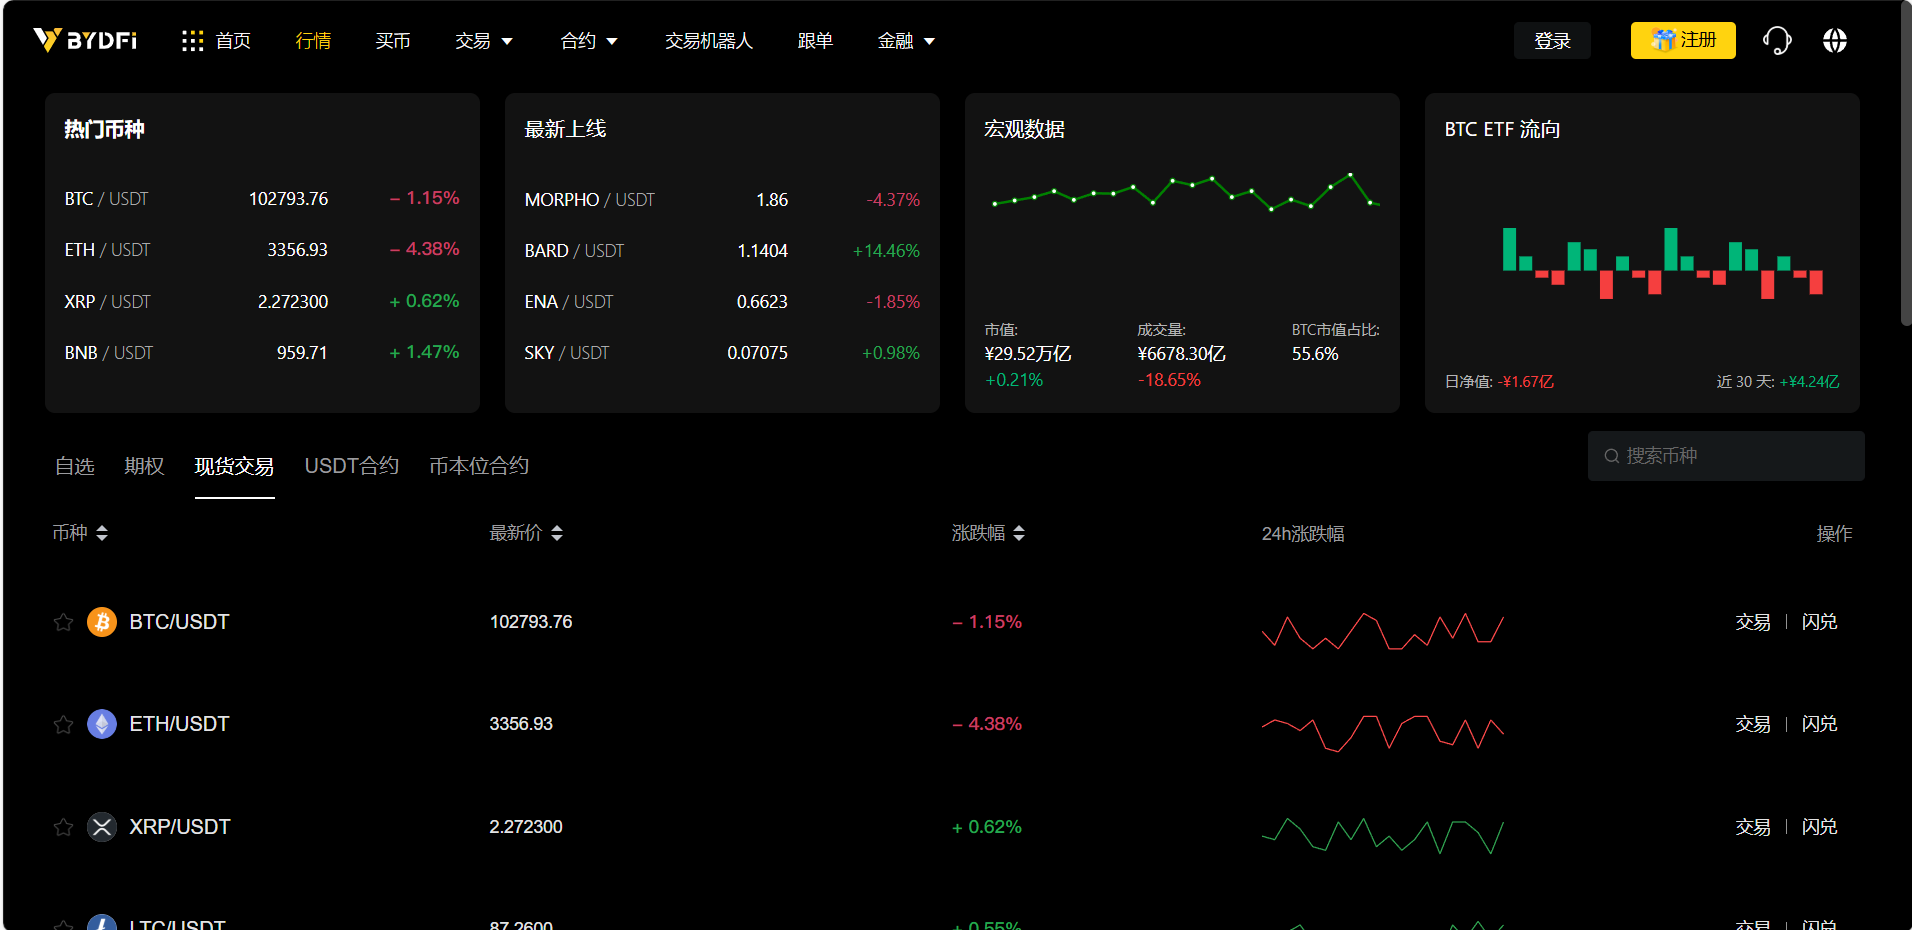The image size is (1912, 930).
Task: Open the 金融 dropdown menu
Action: tap(906, 41)
